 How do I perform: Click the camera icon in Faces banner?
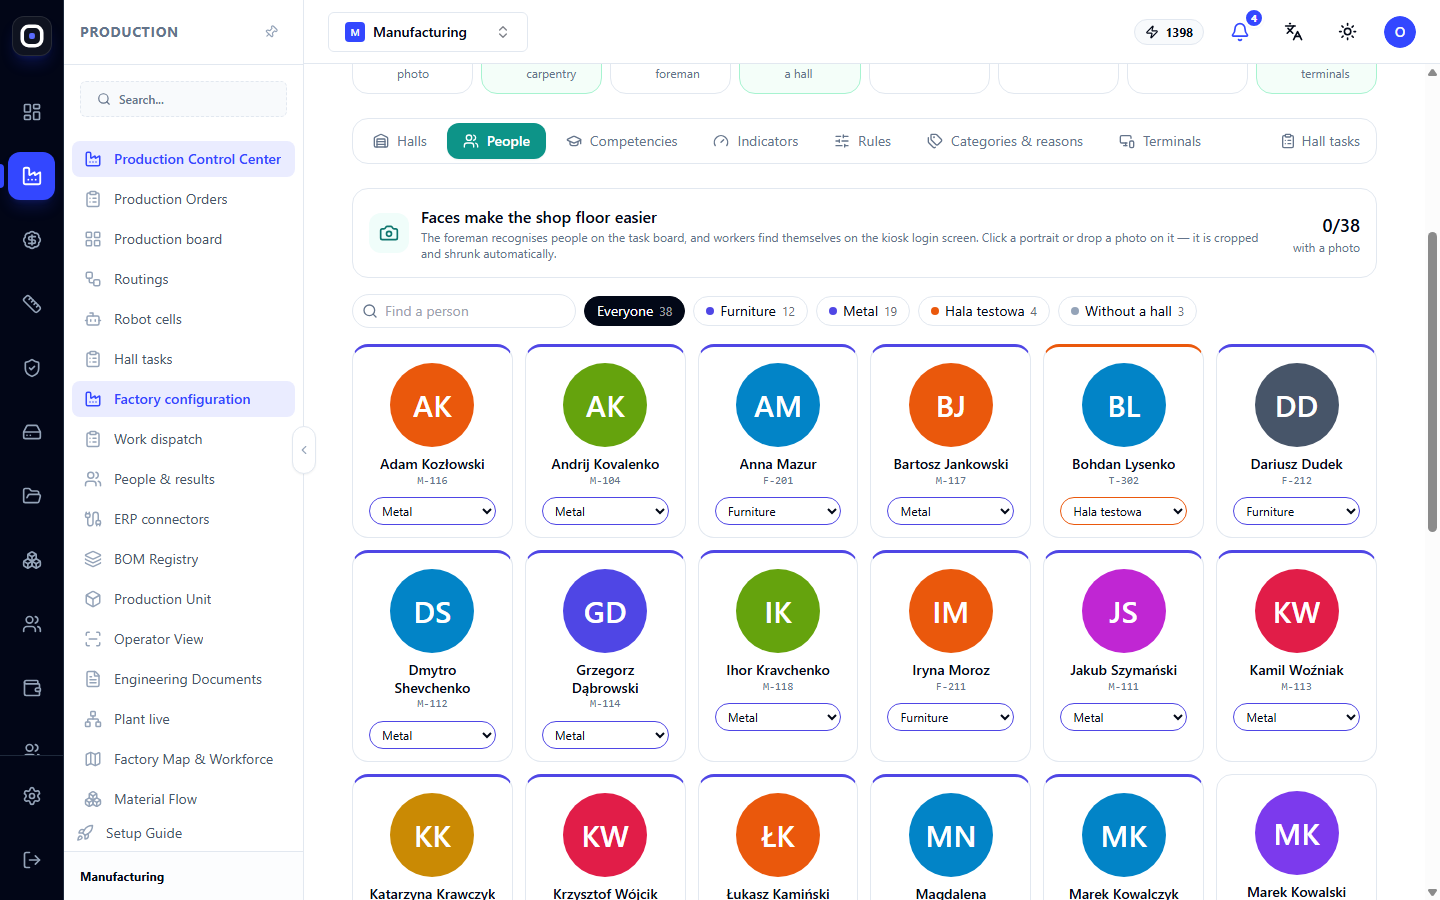pyautogui.click(x=389, y=233)
